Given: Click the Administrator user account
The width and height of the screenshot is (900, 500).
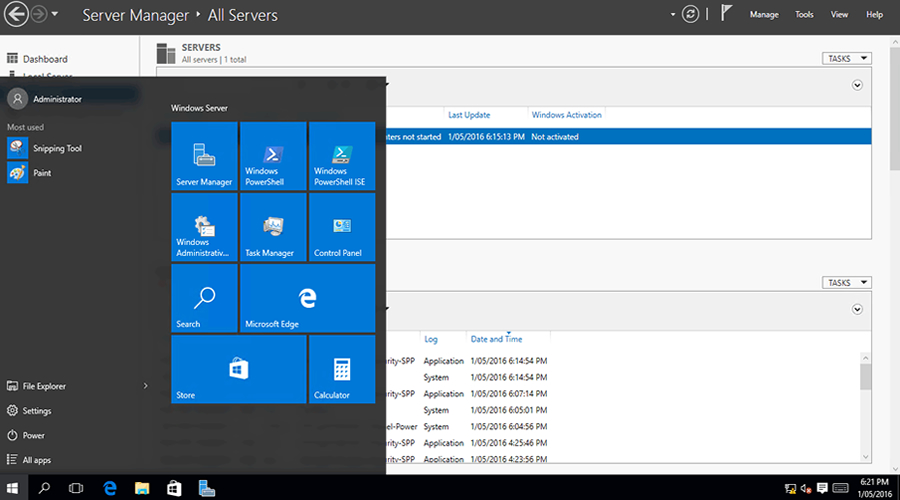Looking at the screenshot, I should [45, 99].
